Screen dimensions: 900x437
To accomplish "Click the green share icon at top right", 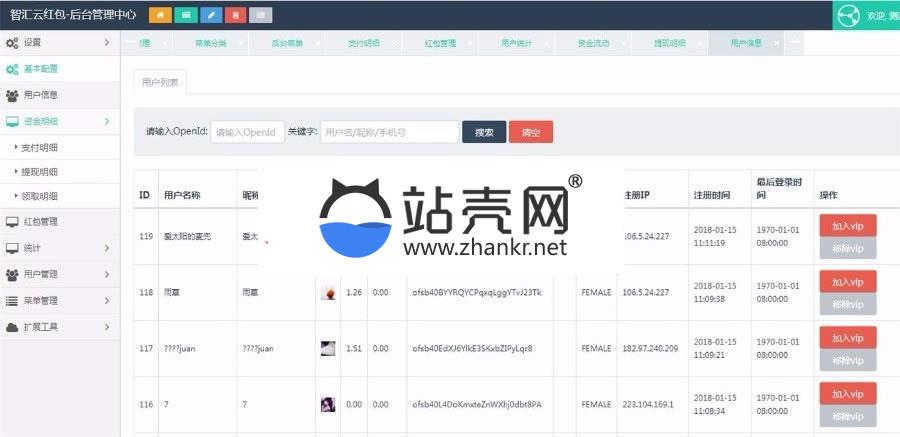I will [x=849, y=16].
